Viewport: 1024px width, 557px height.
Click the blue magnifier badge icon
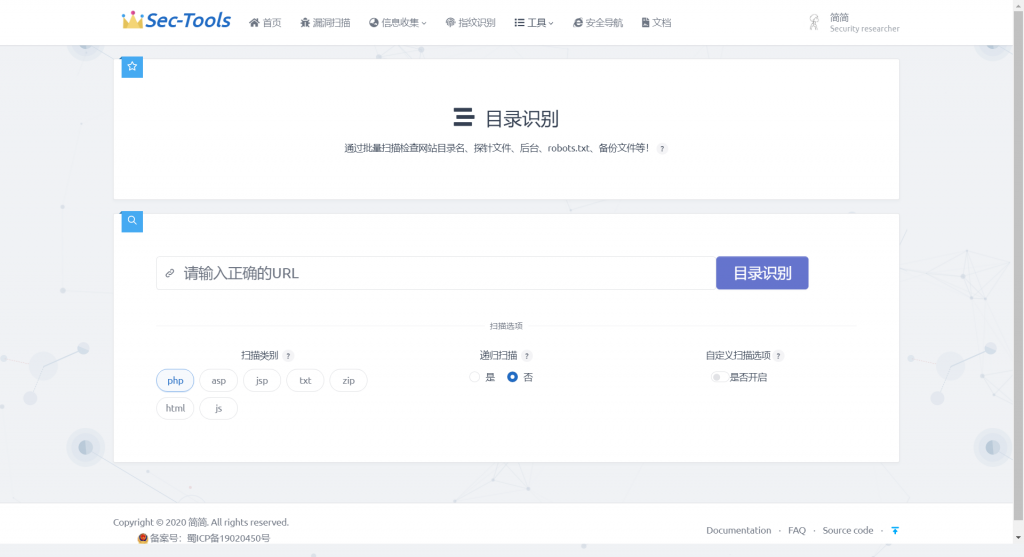point(132,221)
